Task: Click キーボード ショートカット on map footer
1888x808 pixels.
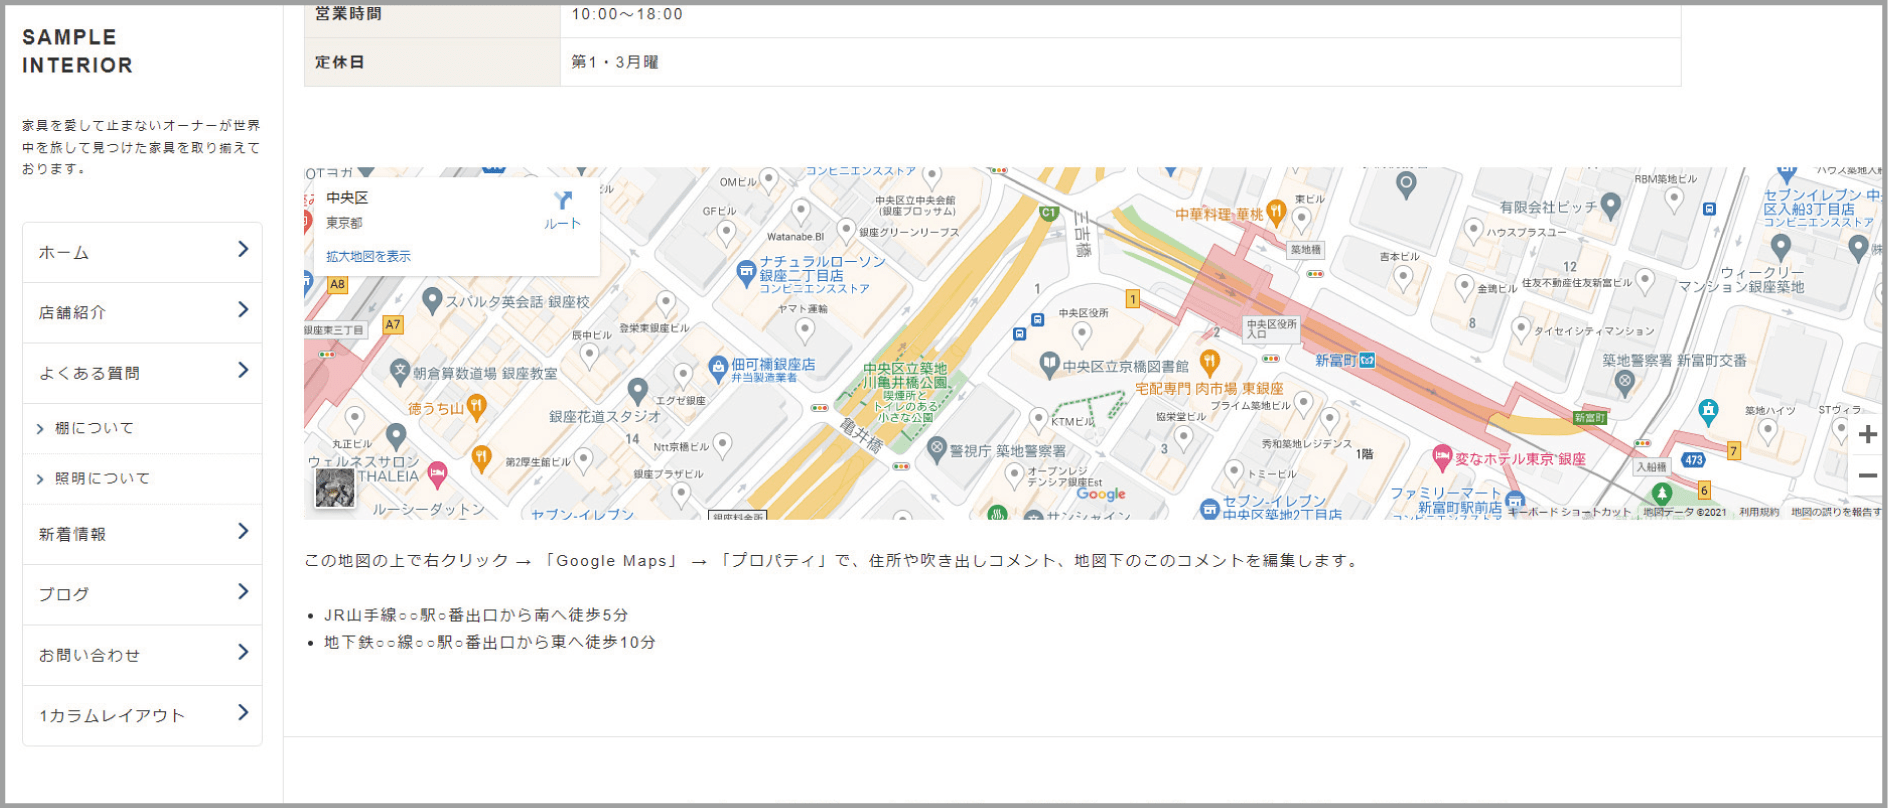Action: pos(1569,512)
